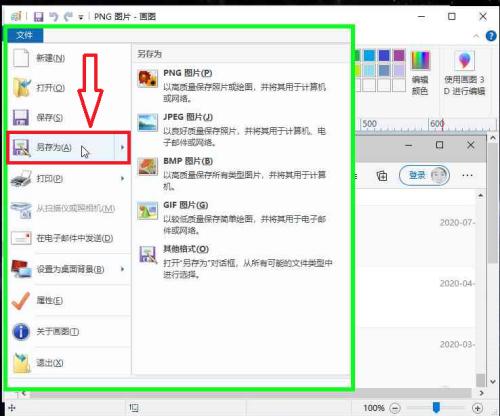Viewport: 500px width, 416px height.
Task: Open quick access toolbar customize dropdown
Action: click(x=81, y=17)
